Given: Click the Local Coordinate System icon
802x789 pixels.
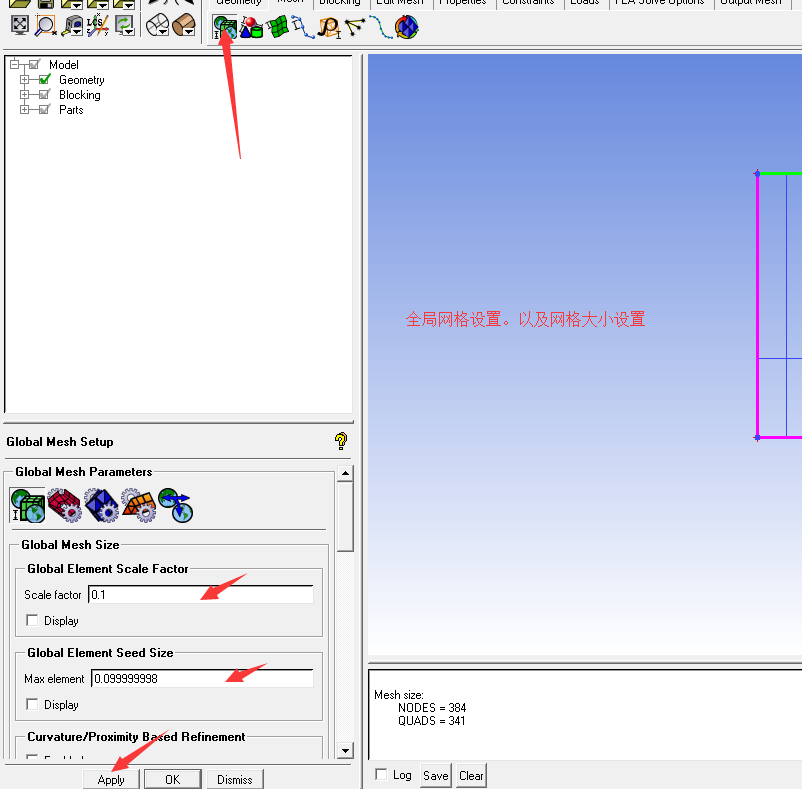Looking at the screenshot, I should (97, 26).
